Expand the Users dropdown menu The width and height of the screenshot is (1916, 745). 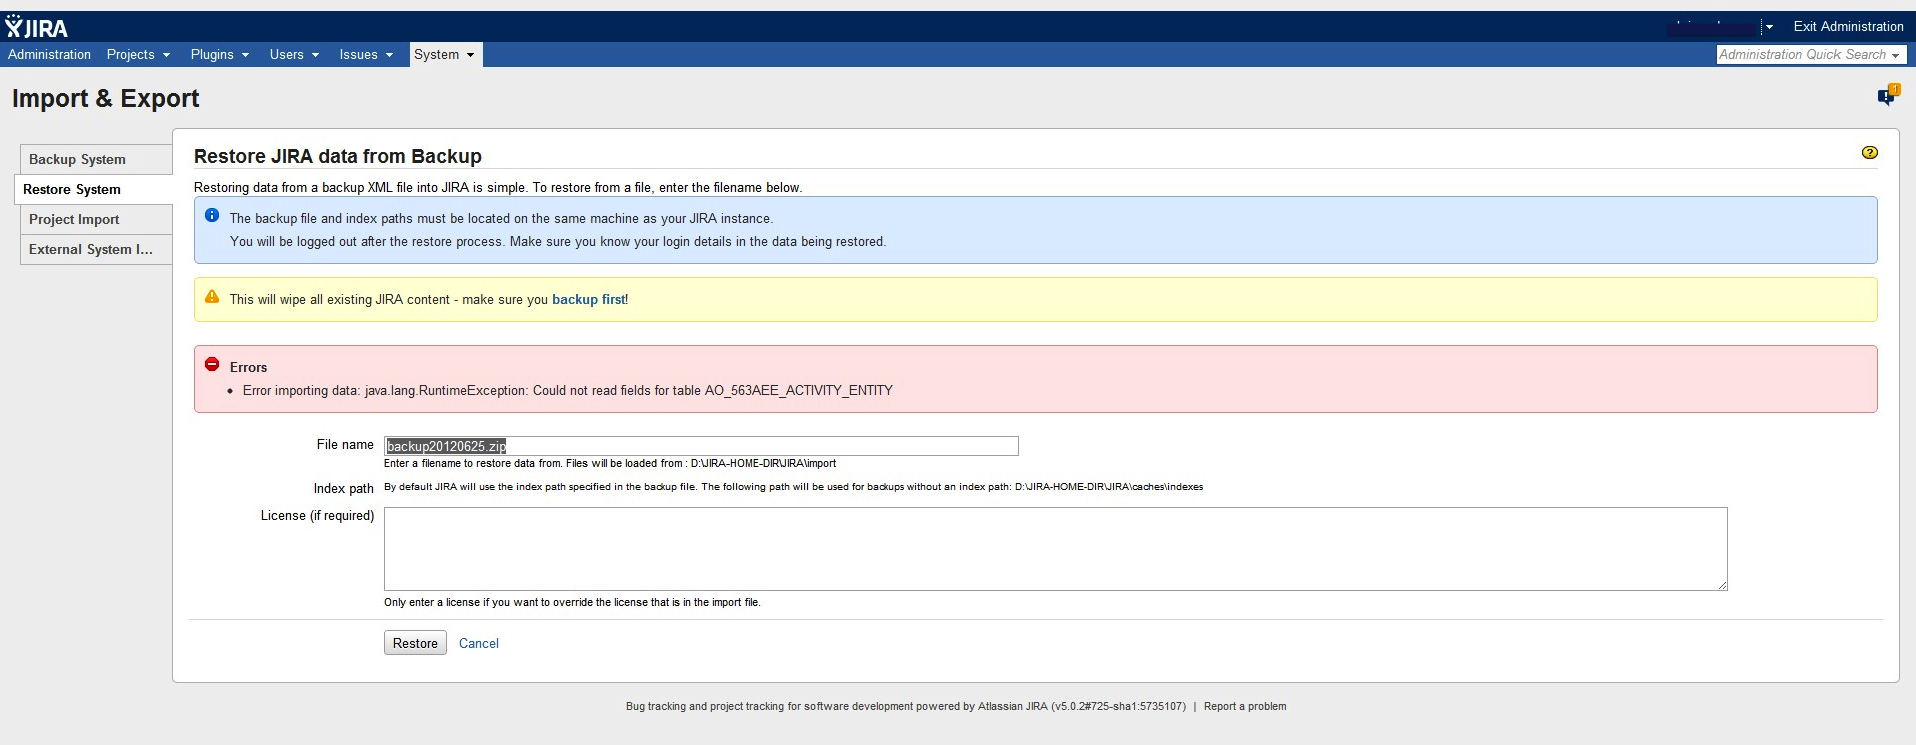tap(294, 55)
